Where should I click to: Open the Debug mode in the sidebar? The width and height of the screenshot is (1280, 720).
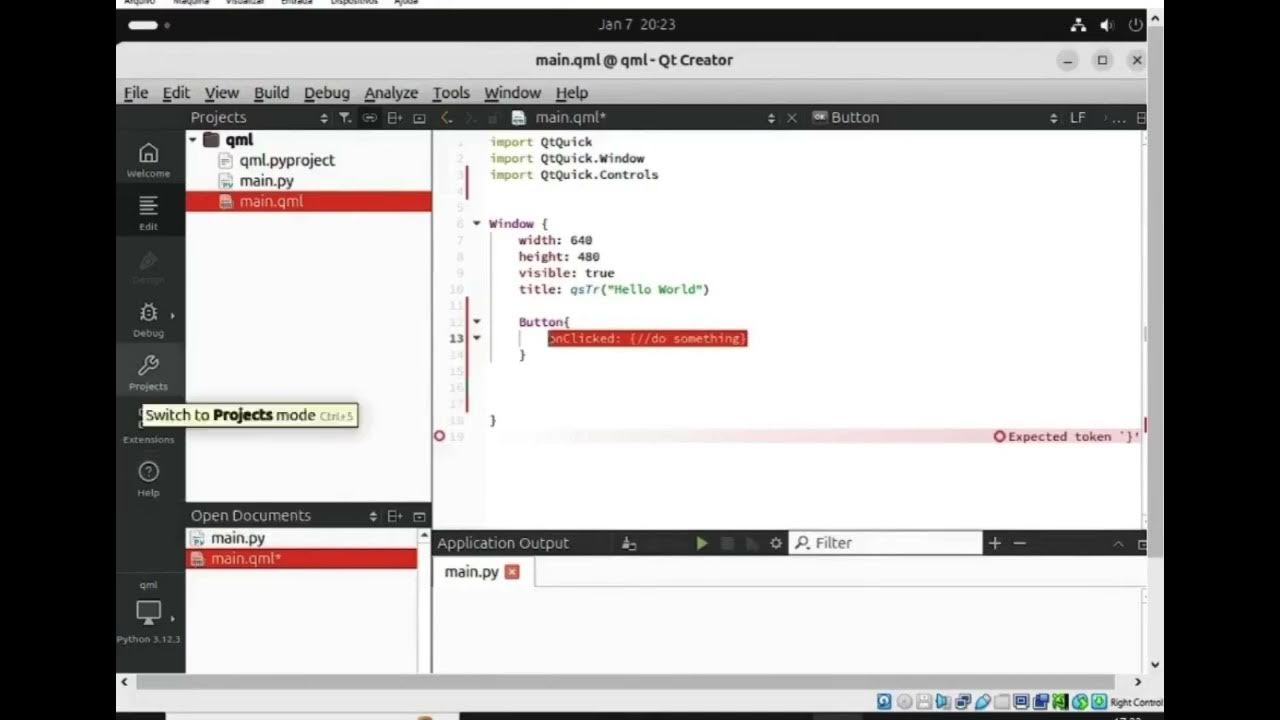point(148,319)
